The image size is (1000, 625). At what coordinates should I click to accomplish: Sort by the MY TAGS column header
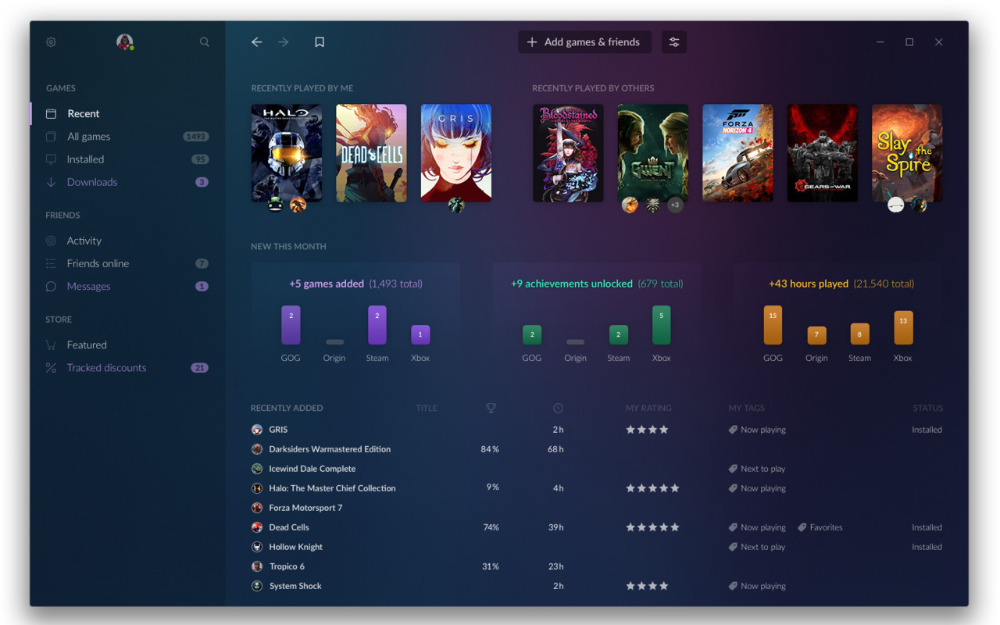(x=746, y=408)
